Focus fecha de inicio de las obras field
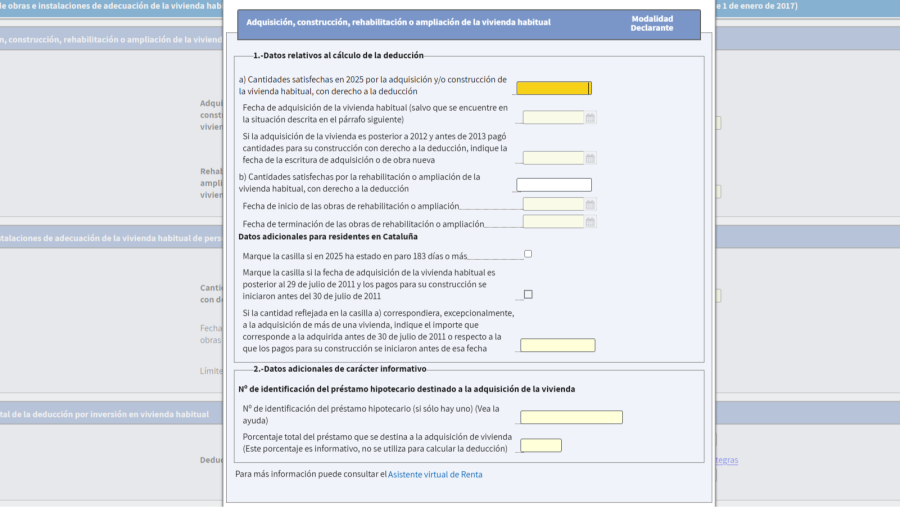This screenshot has width=900, height=507. tap(553, 205)
